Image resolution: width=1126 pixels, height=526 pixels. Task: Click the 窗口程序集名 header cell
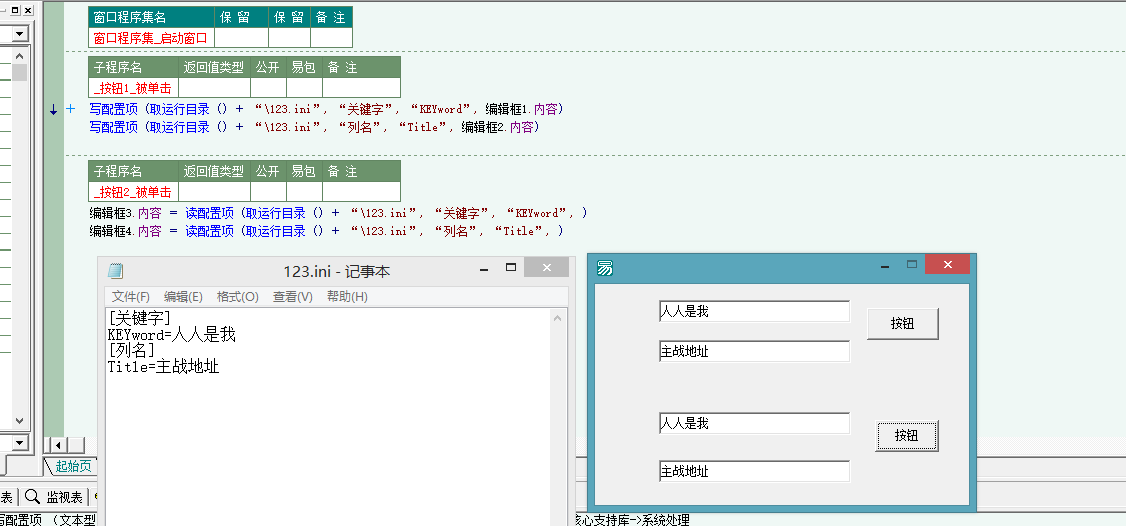[152, 17]
